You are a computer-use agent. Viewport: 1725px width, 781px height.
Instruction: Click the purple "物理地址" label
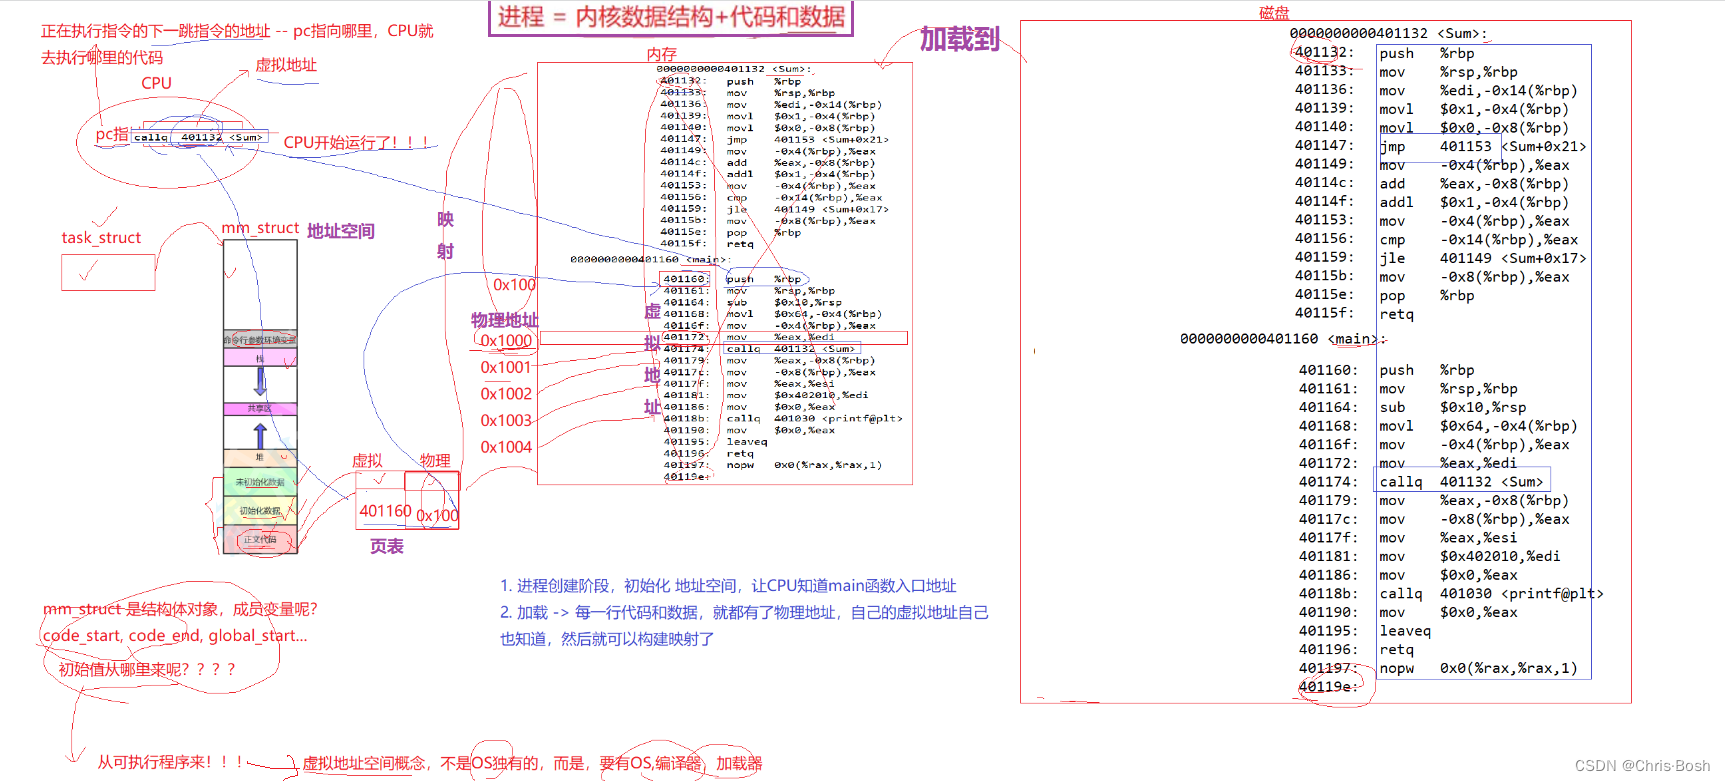(504, 320)
